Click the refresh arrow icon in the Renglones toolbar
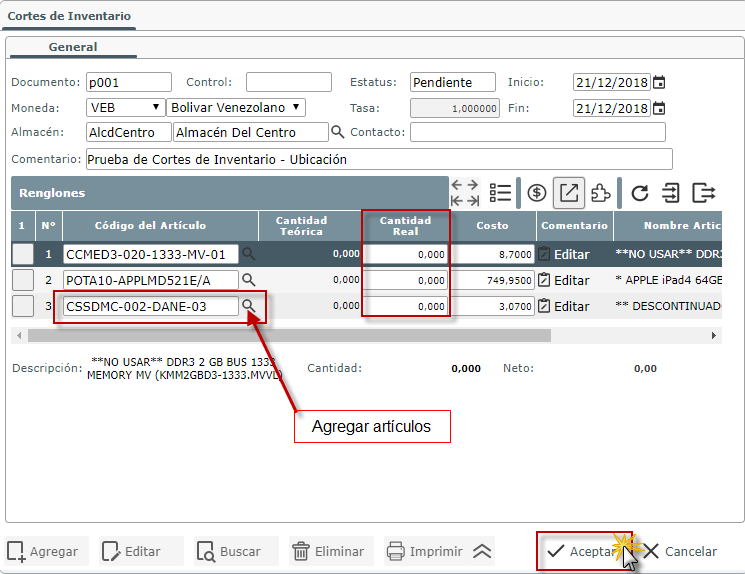745x574 pixels. coord(640,193)
